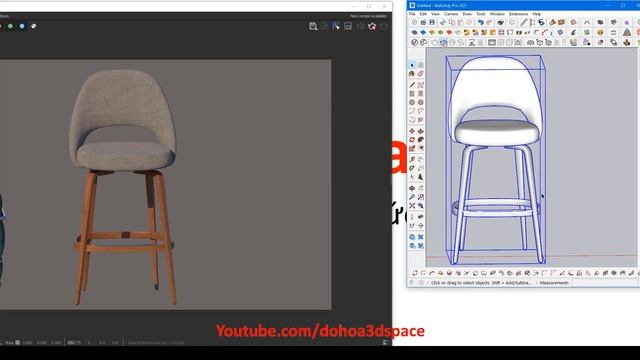Click the region select cursor icon in render window
The height and width of the screenshot is (360, 640).
tap(336, 27)
